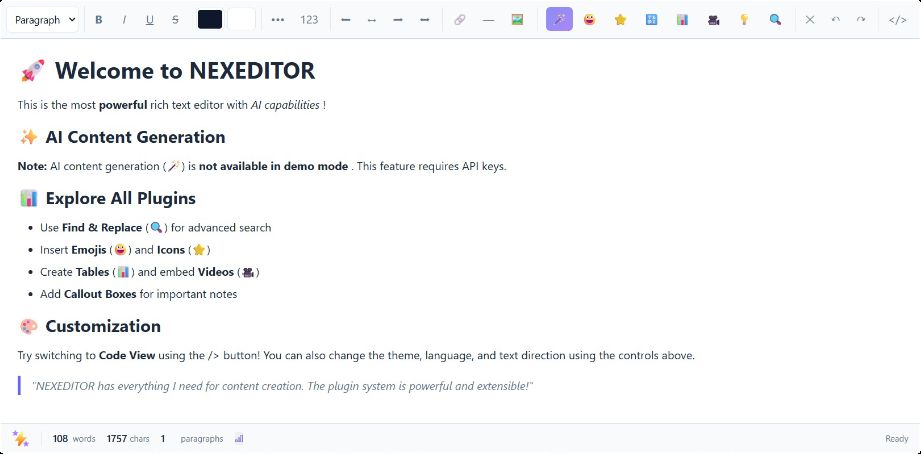Insert a numbered list with 123 button
The width and height of the screenshot is (921, 454).
coord(309,19)
